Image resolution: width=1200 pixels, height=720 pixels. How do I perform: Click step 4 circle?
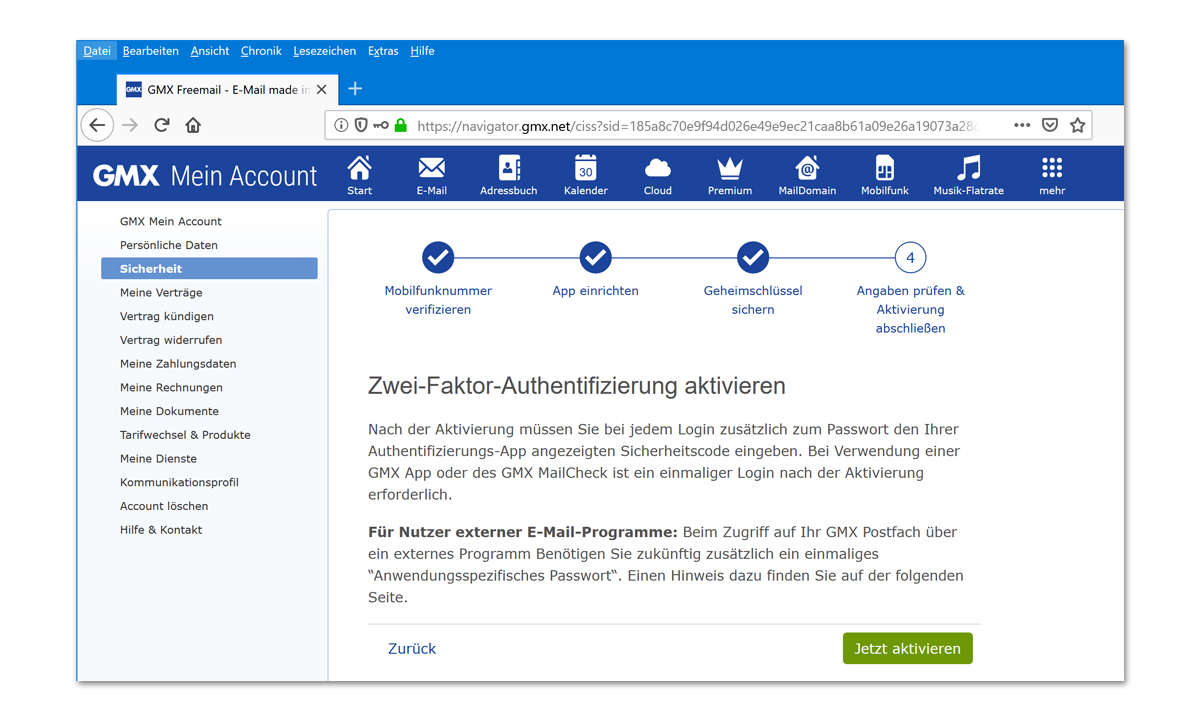pos(910,258)
